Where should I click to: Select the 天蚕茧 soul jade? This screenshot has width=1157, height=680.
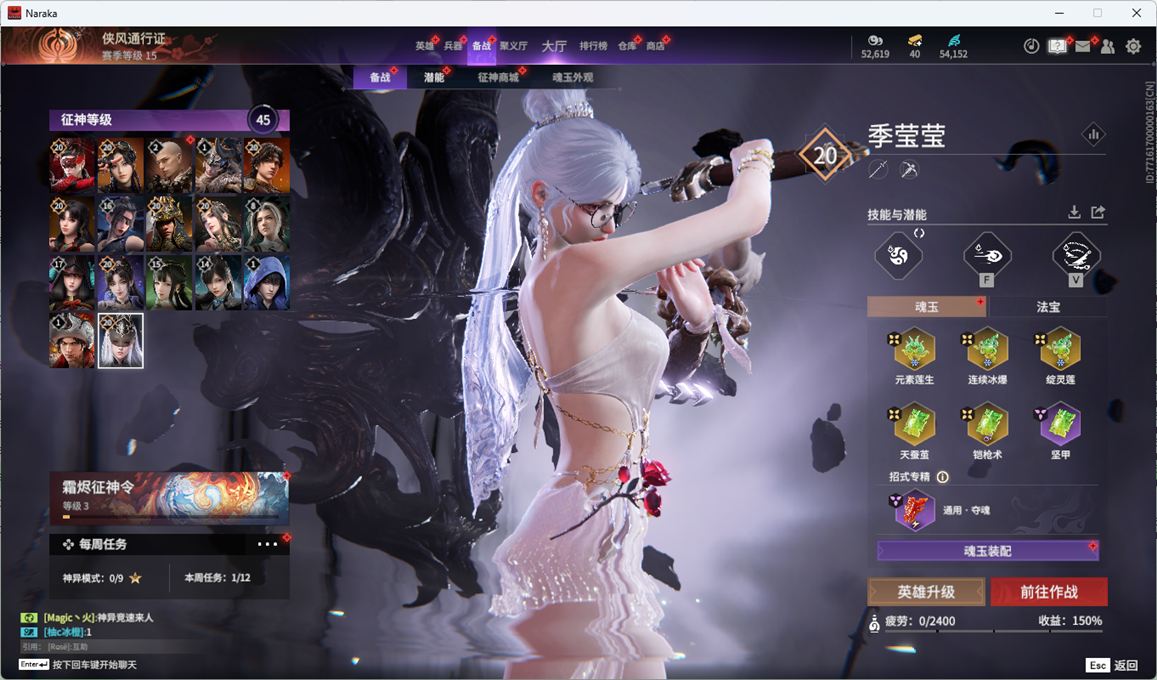click(914, 425)
